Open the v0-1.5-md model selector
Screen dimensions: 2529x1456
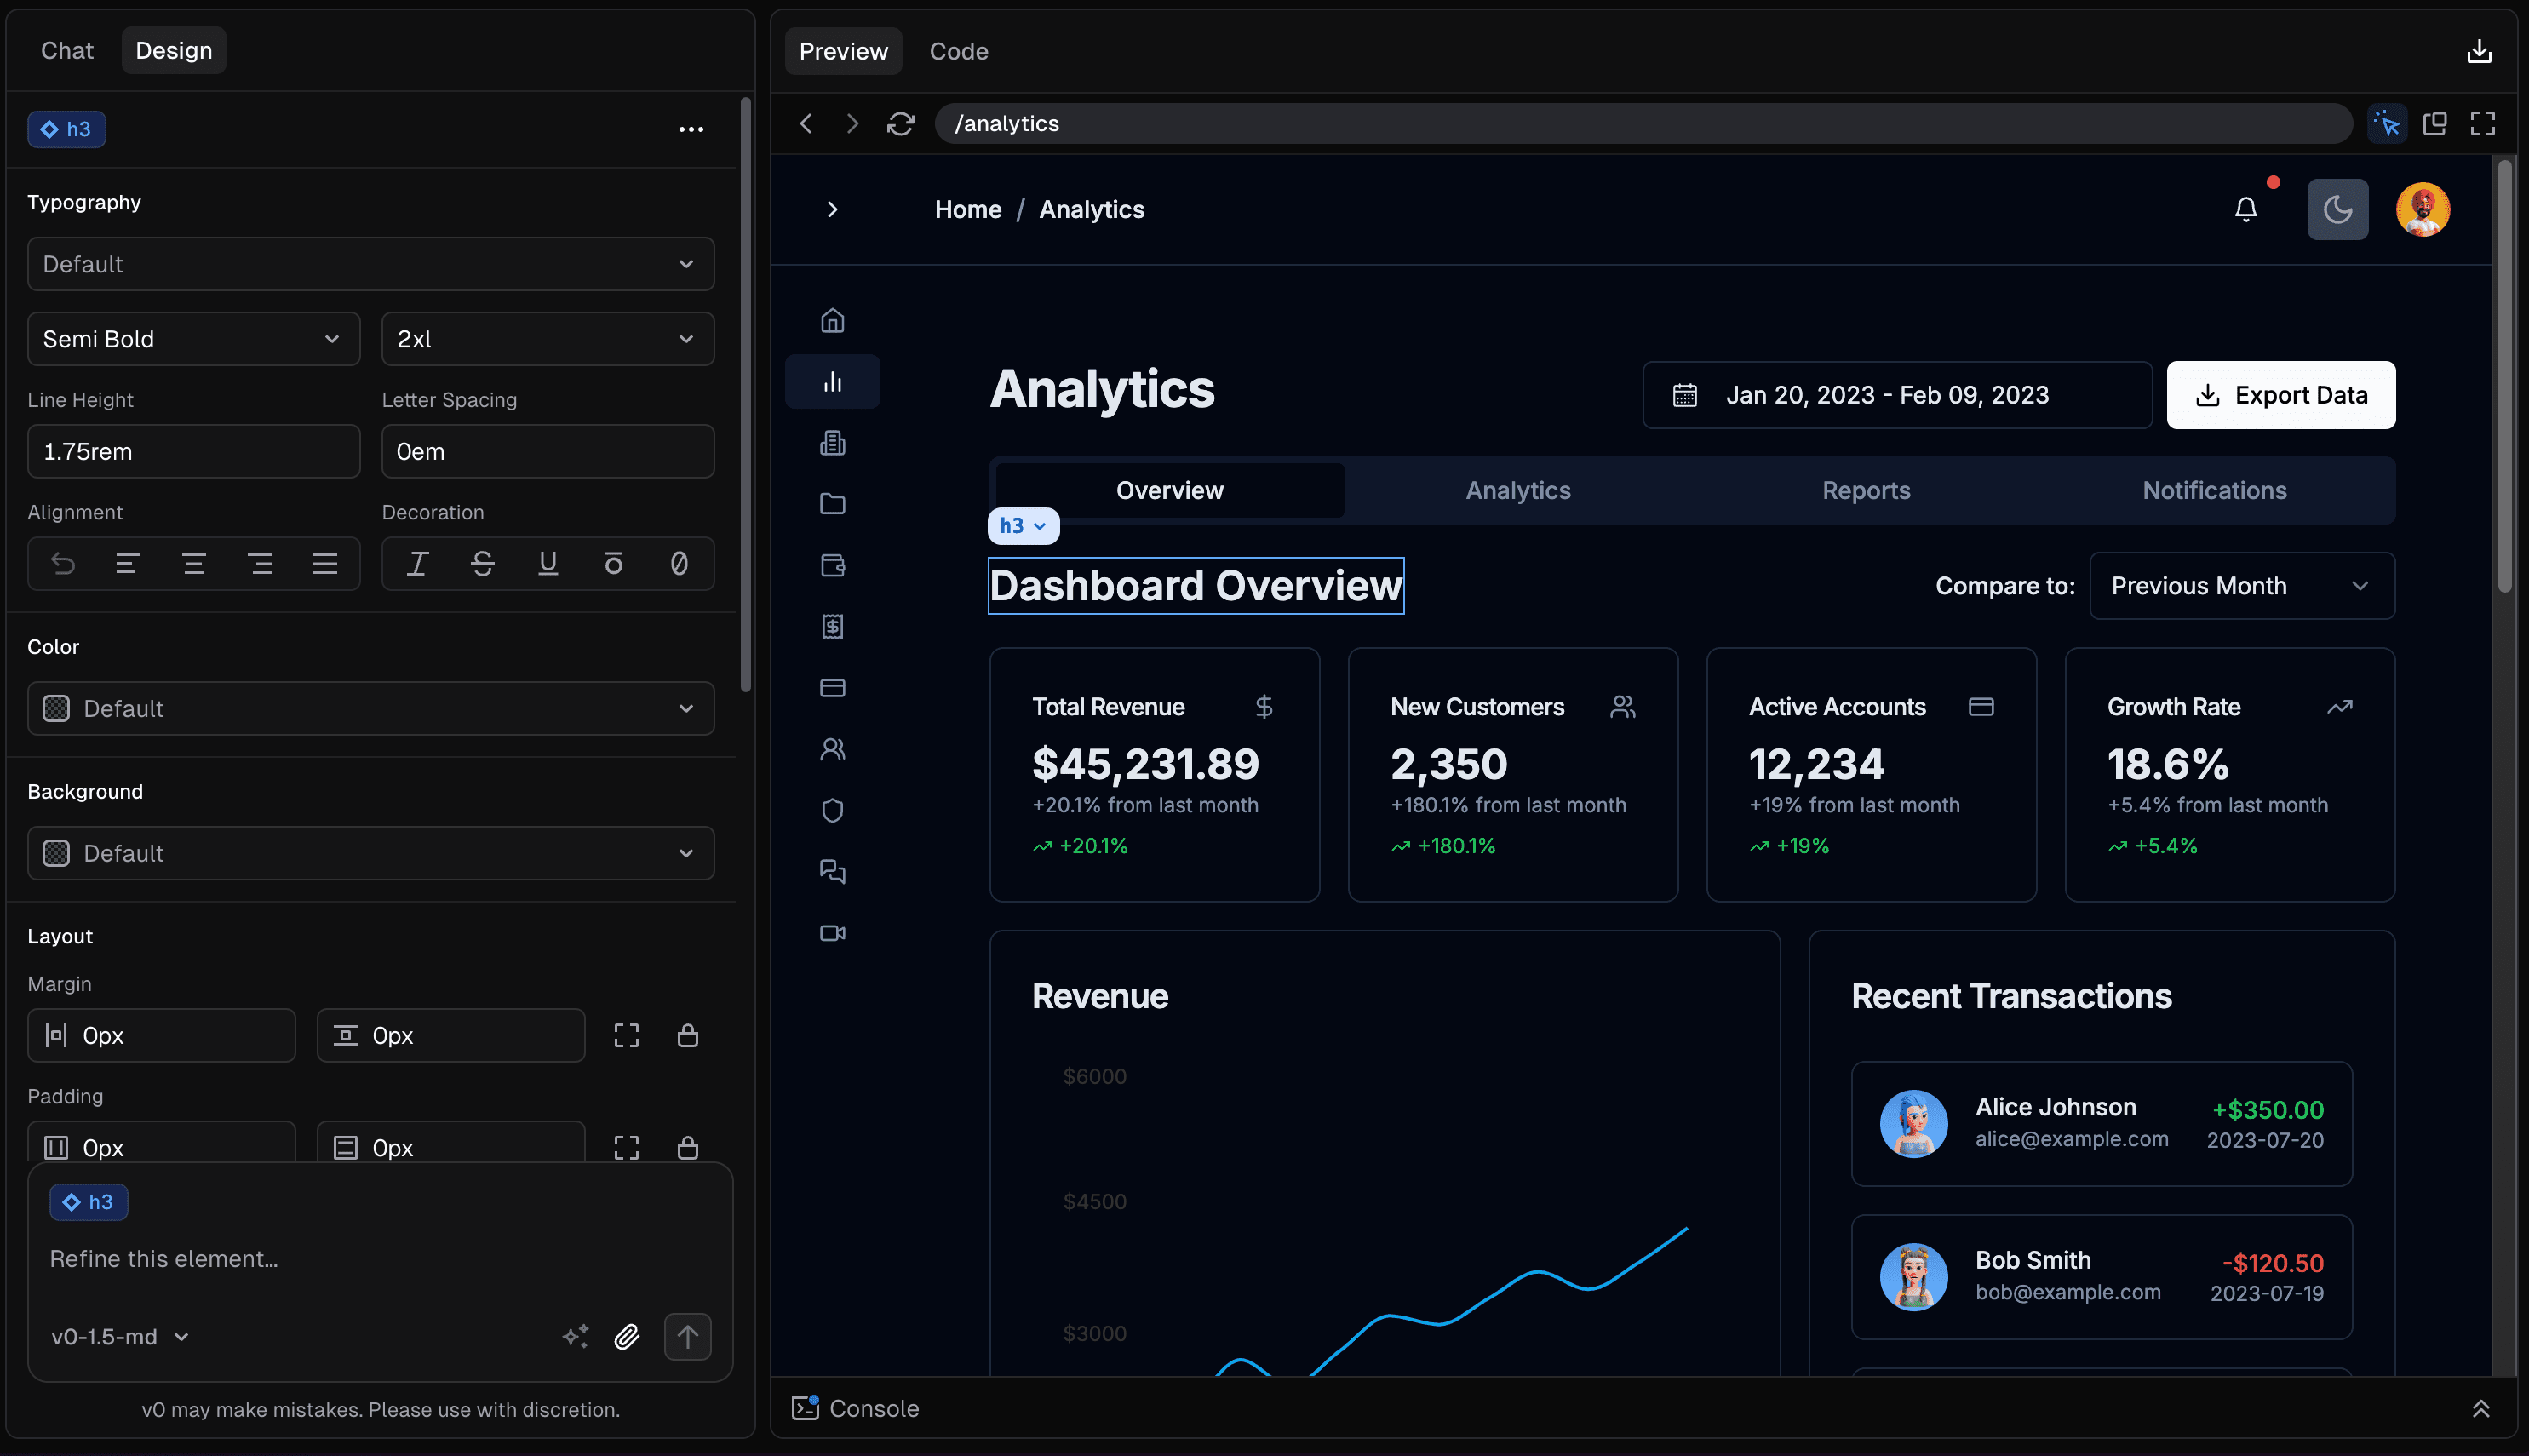pos(119,1336)
